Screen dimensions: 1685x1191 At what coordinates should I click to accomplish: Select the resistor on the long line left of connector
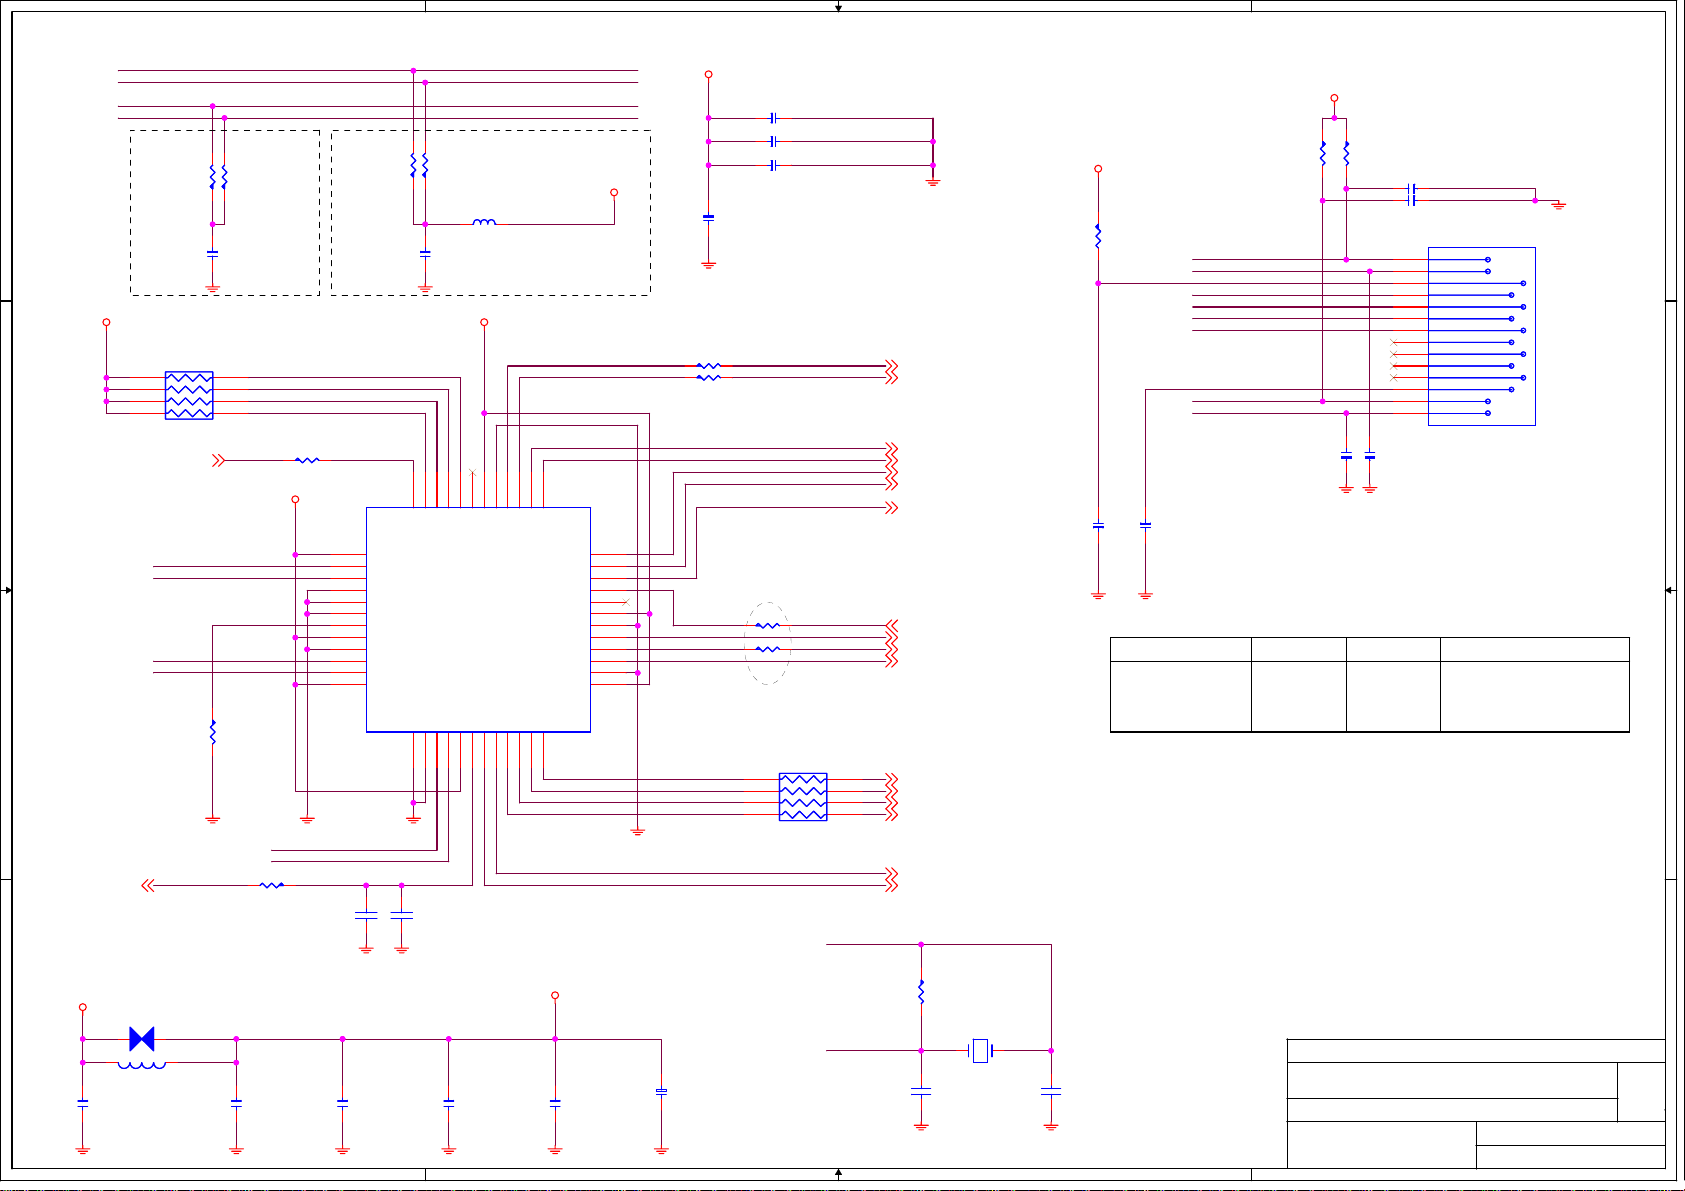point(1098,236)
